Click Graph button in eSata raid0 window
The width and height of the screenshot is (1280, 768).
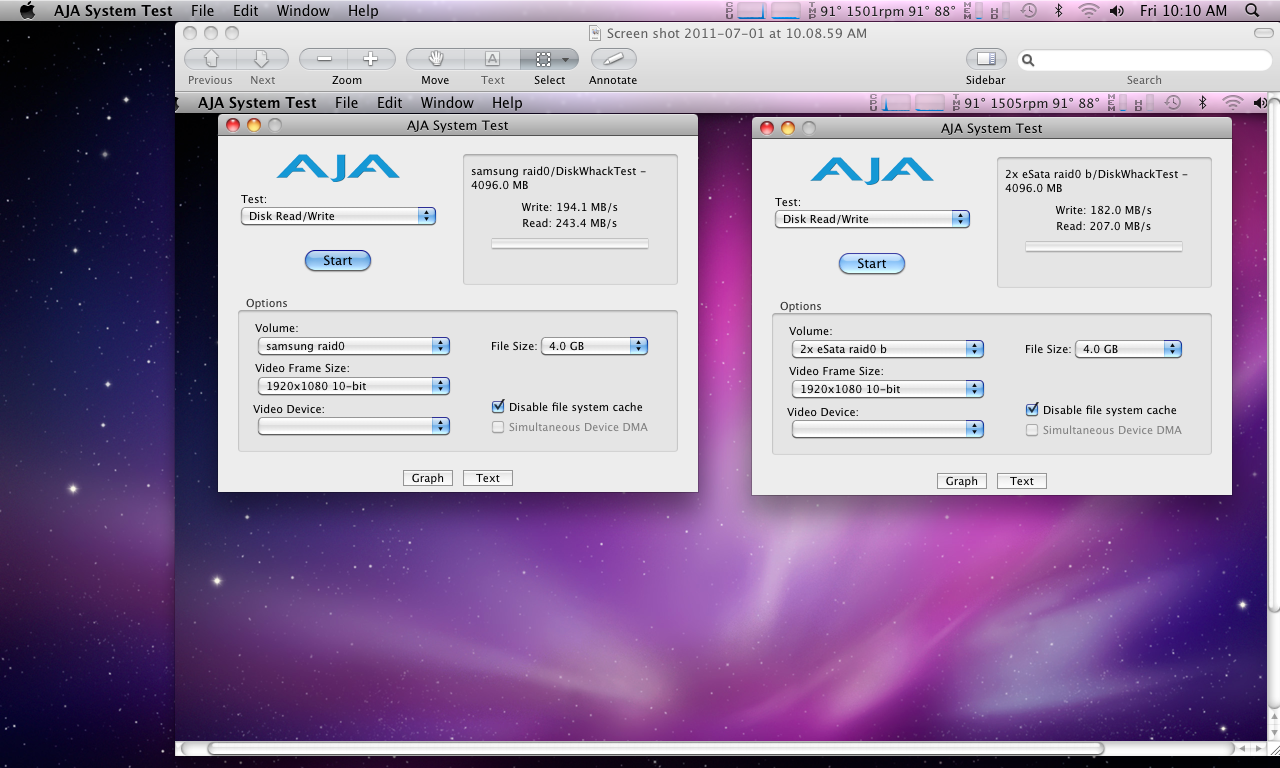point(962,481)
